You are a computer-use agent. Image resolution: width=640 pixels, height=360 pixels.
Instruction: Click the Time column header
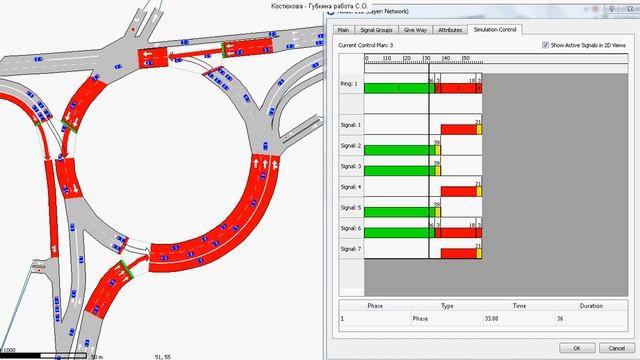(x=519, y=306)
